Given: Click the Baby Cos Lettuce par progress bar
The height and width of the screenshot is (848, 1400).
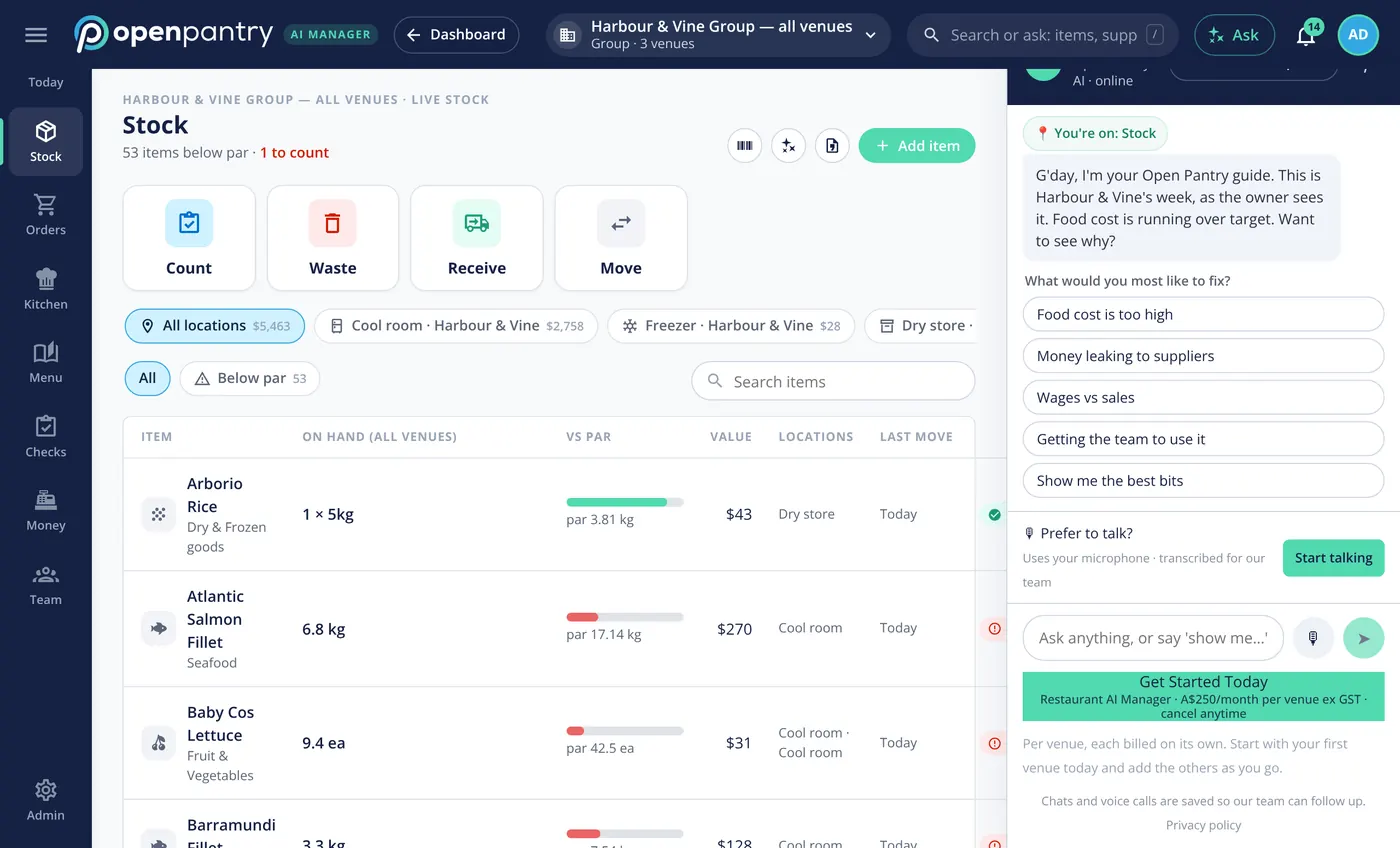Looking at the screenshot, I should [x=625, y=731].
